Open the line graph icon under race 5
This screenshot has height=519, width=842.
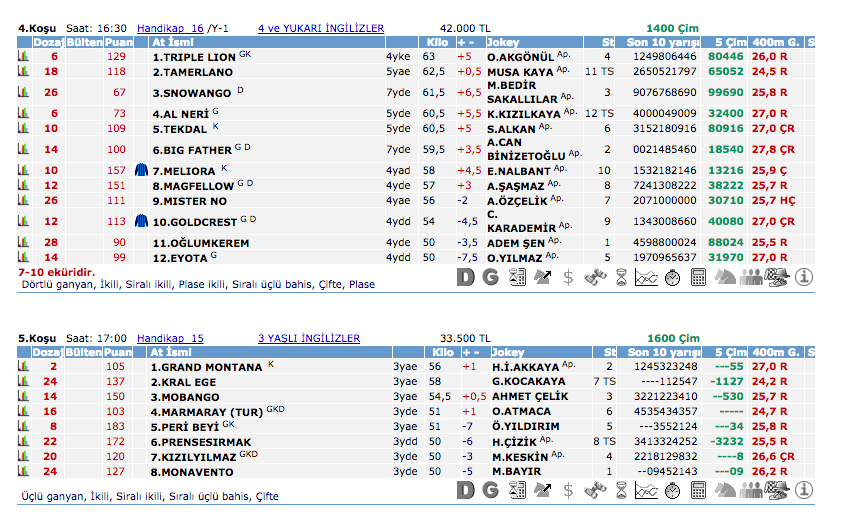click(x=646, y=490)
